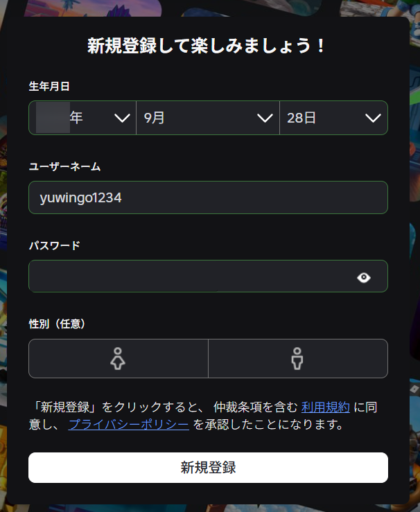The height and width of the screenshot is (512, 420).
Task: Click the 生年月日 birthday label
Action: [x=49, y=86]
